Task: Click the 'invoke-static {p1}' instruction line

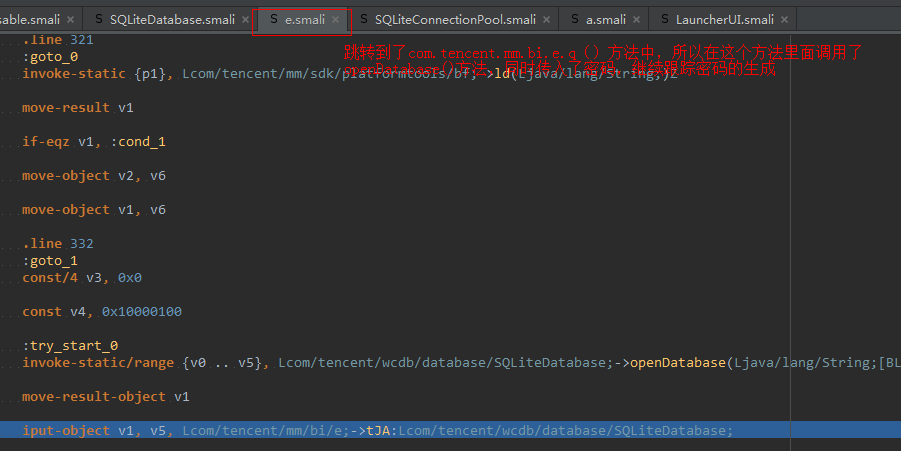Action: point(349,74)
